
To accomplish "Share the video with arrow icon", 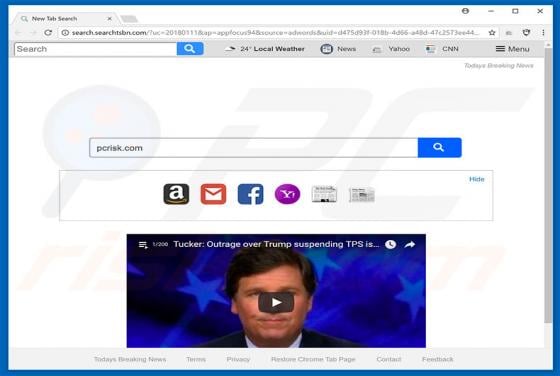I will pyautogui.click(x=410, y=244).
